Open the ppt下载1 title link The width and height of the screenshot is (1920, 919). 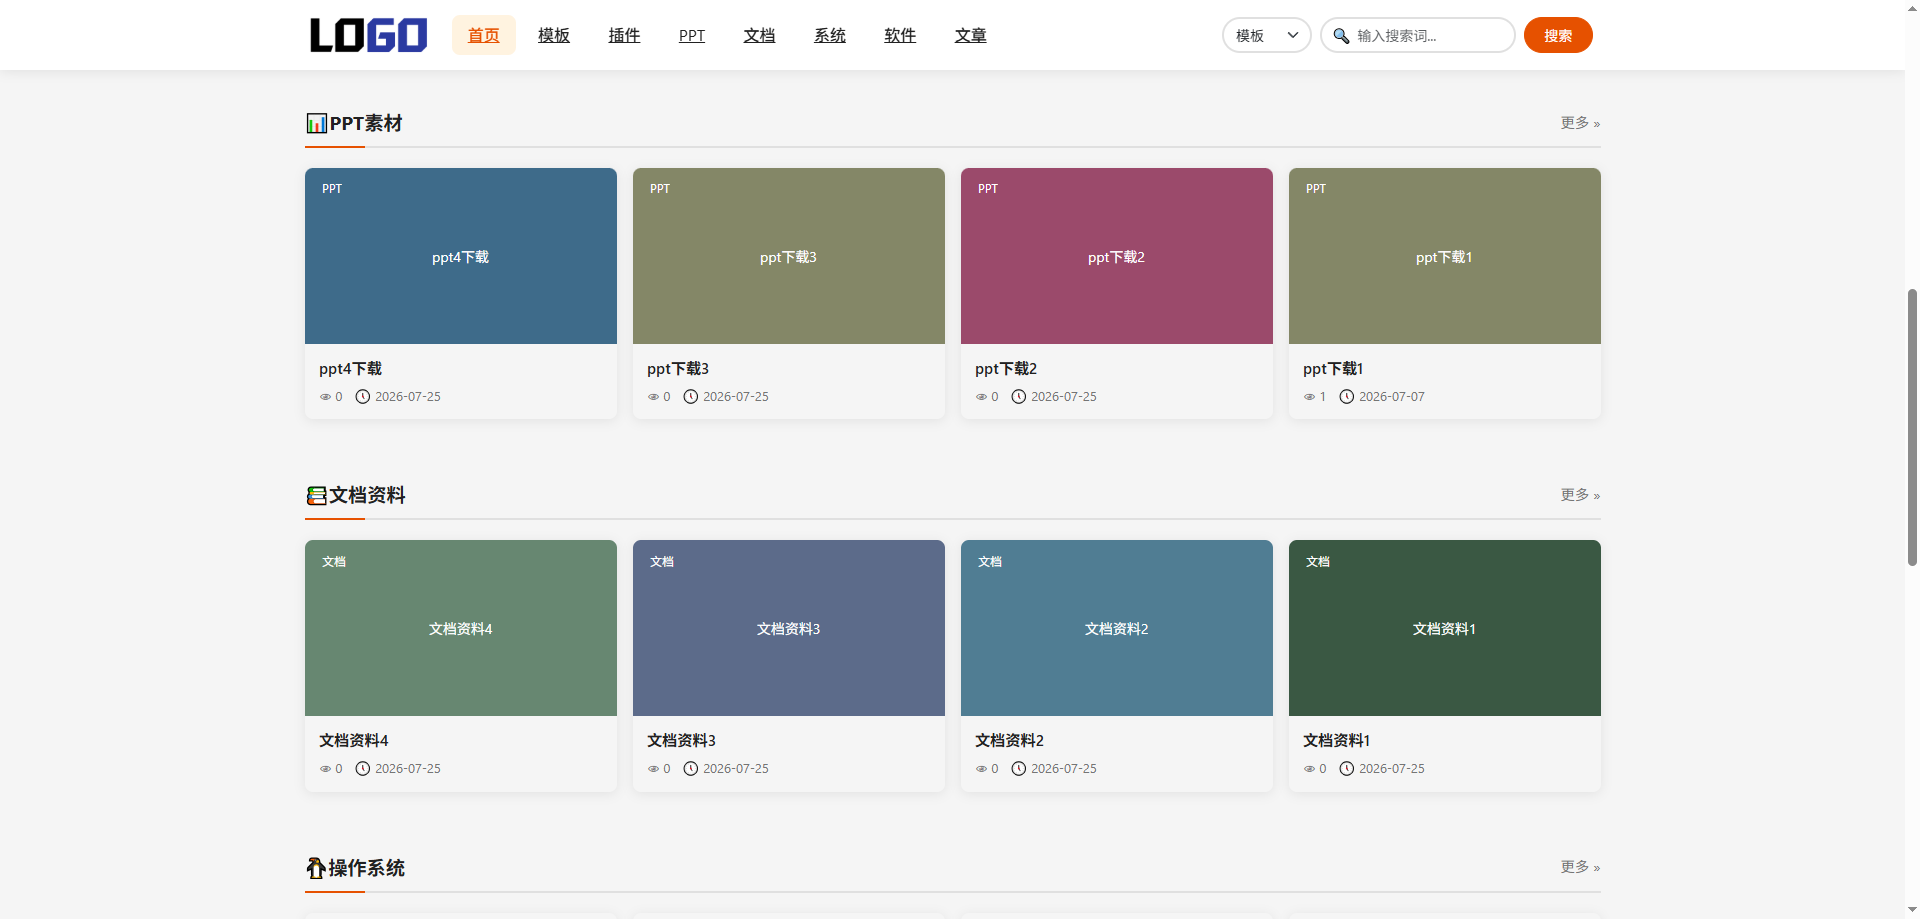1333,369
